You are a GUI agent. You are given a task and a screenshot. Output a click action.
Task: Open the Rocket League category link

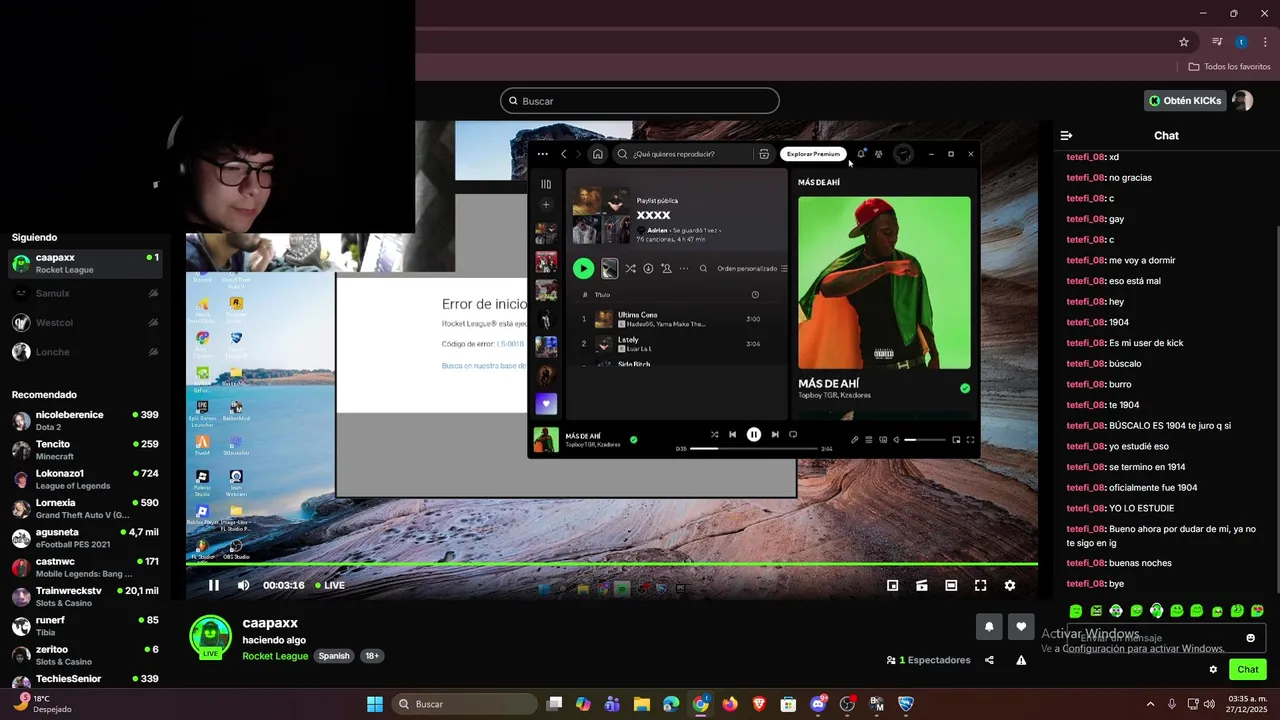275,656
